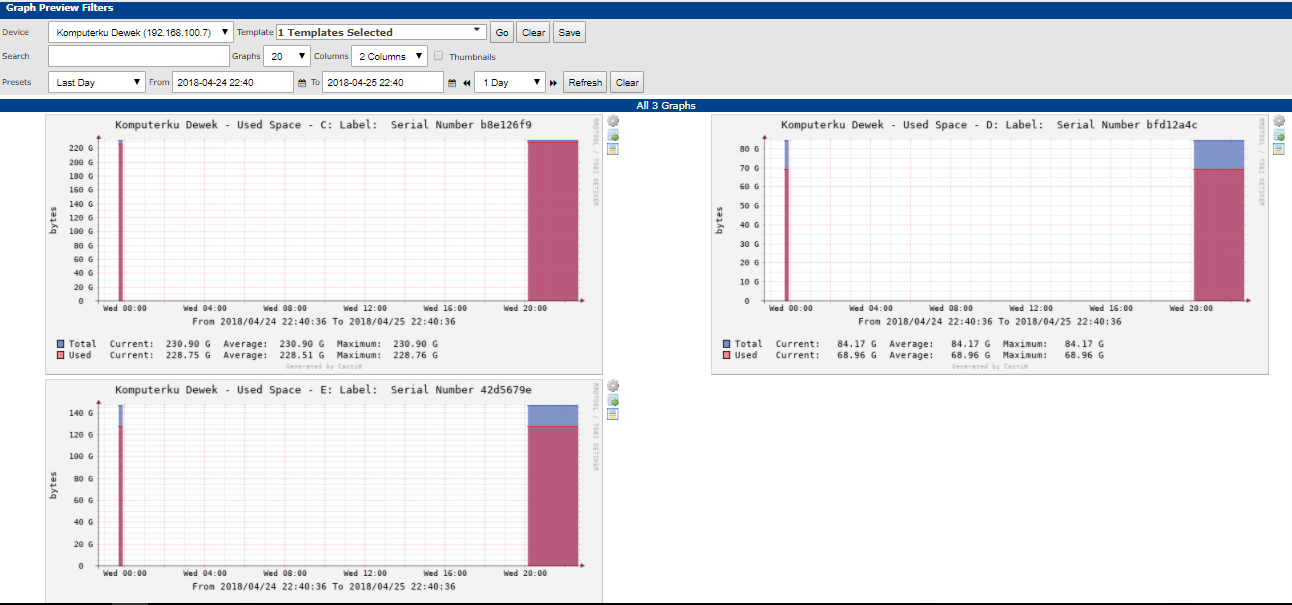The image size is (1292, 605).
Task: Open the Columns dropdown showing 2 Columns
Action: (x=390, y=56)
